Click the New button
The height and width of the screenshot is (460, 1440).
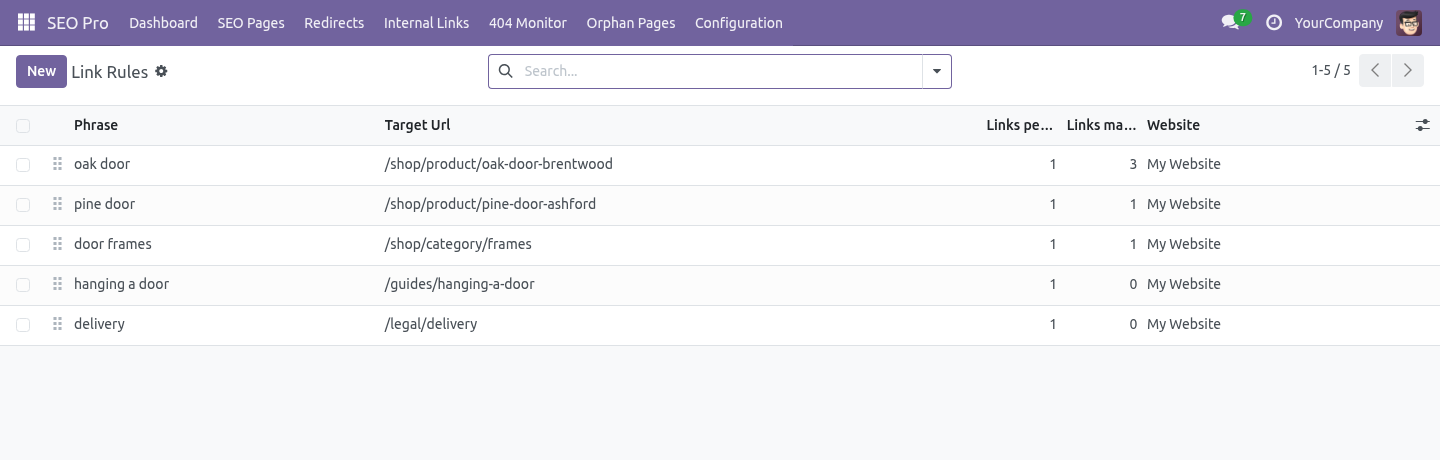pyautogui.click(x=41, y=71)
